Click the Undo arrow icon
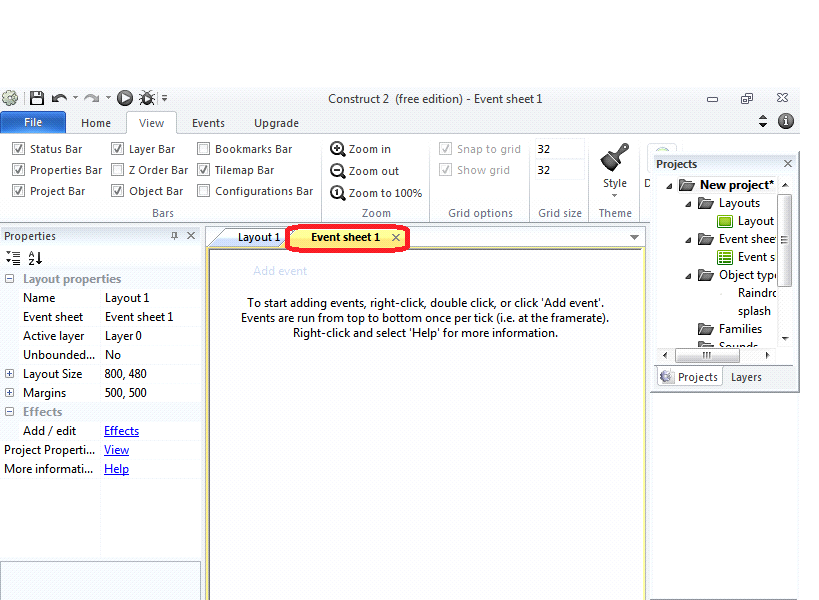Image resolution: width=819 pixels, height=600 pixels. coord(59,98)
